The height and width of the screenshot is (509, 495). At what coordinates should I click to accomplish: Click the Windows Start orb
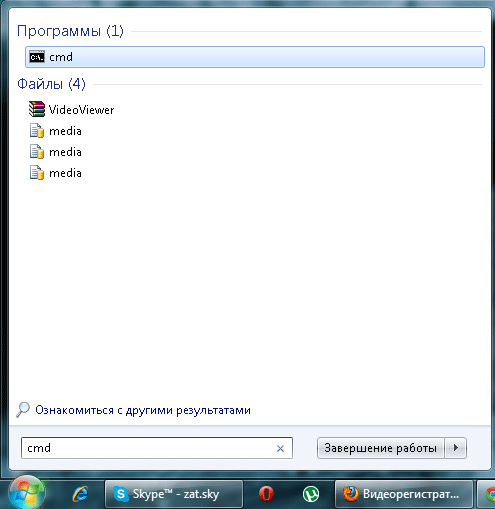coord(27,493)
